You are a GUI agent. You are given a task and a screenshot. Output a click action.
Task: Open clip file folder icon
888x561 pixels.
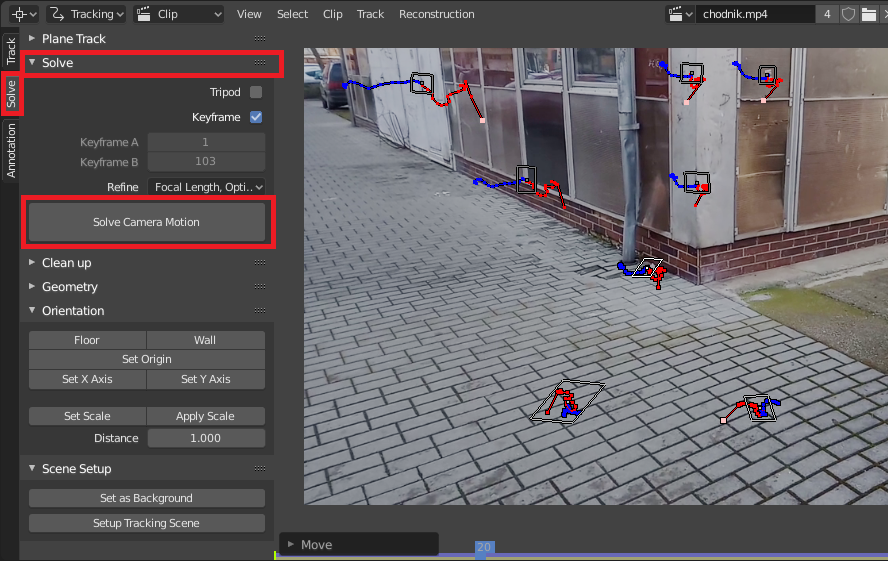coord(868,14)
